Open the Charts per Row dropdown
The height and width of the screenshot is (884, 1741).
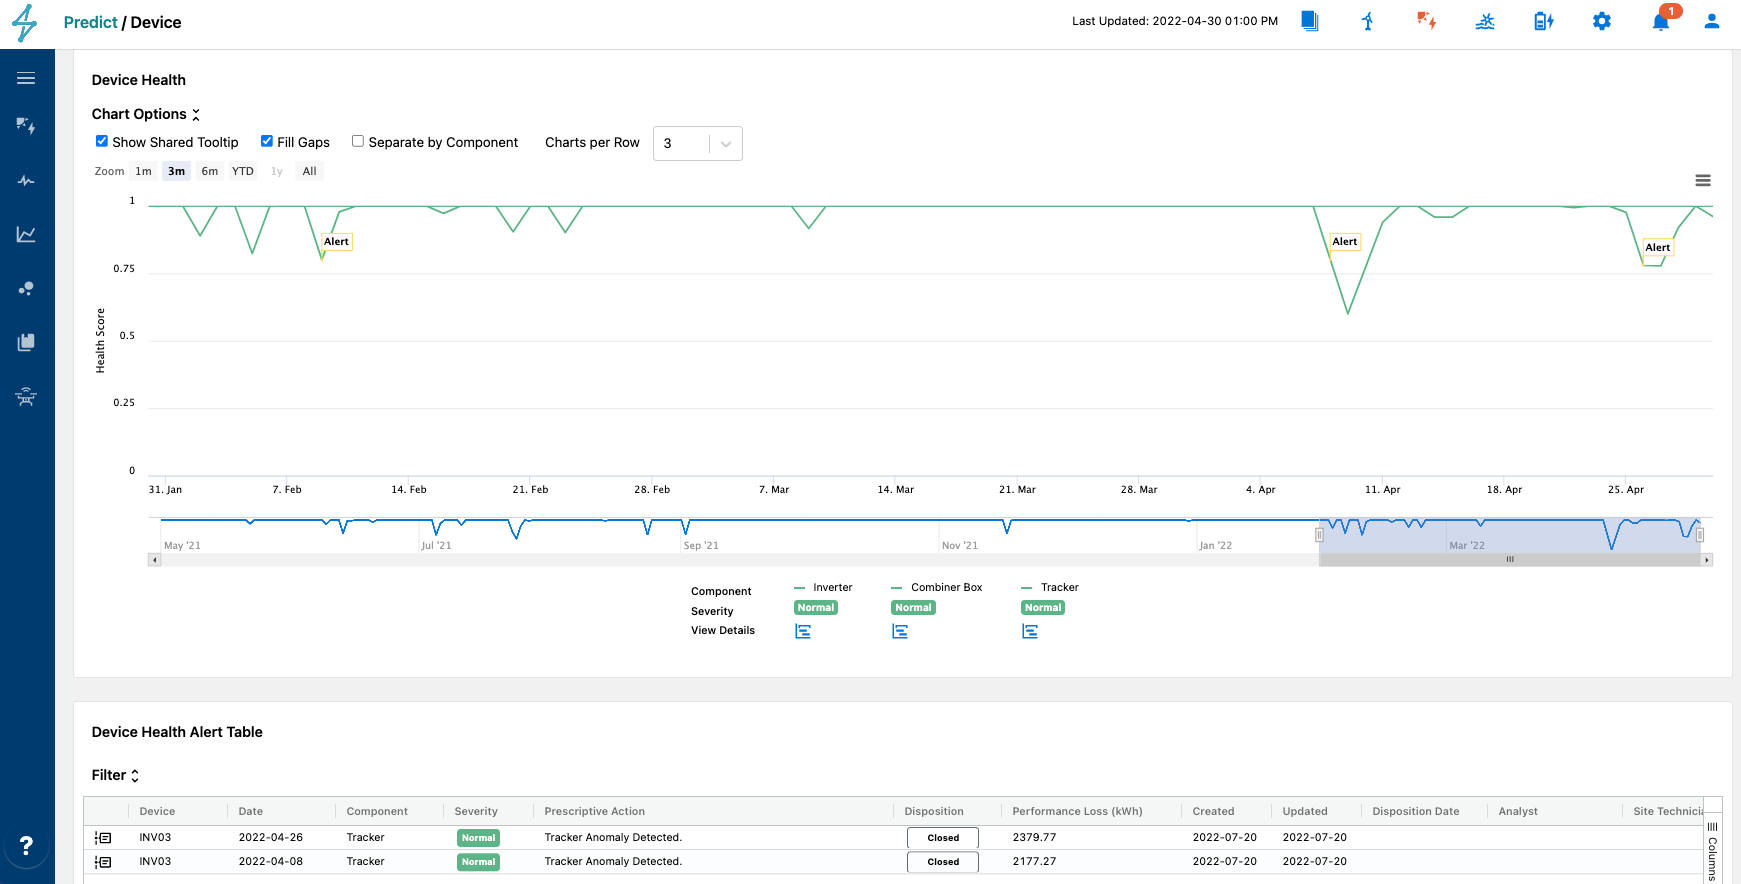tap(698, 143)
